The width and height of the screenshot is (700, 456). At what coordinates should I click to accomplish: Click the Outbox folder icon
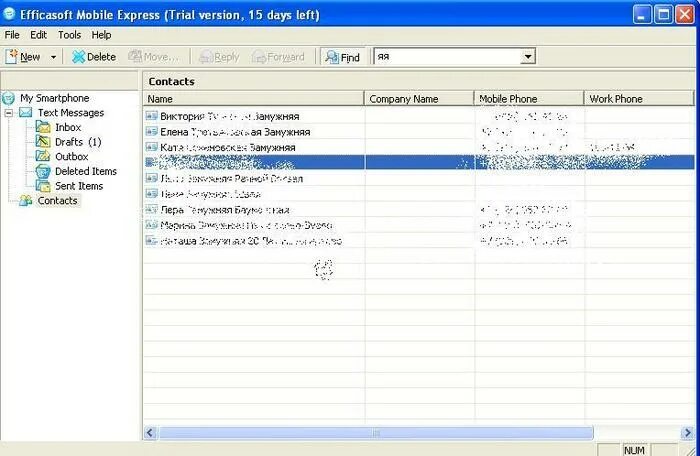click(43, 156)
